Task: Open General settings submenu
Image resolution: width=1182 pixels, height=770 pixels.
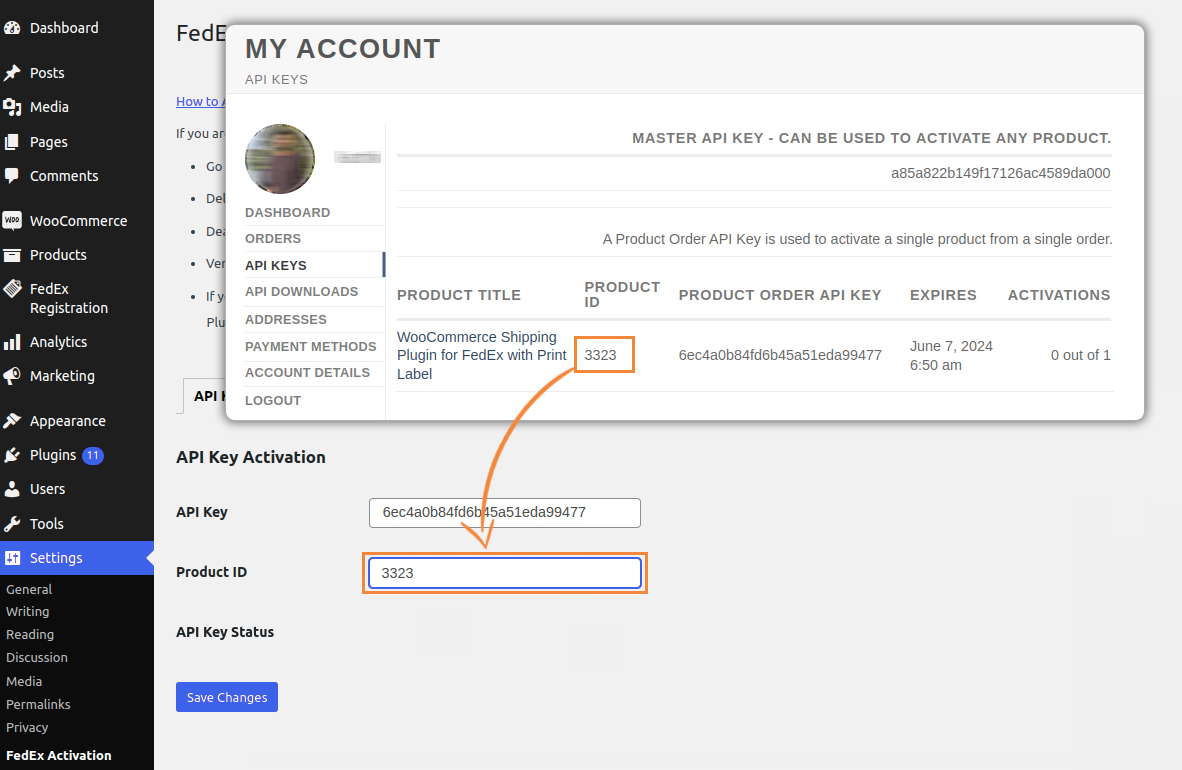Action: coord(29,589)
